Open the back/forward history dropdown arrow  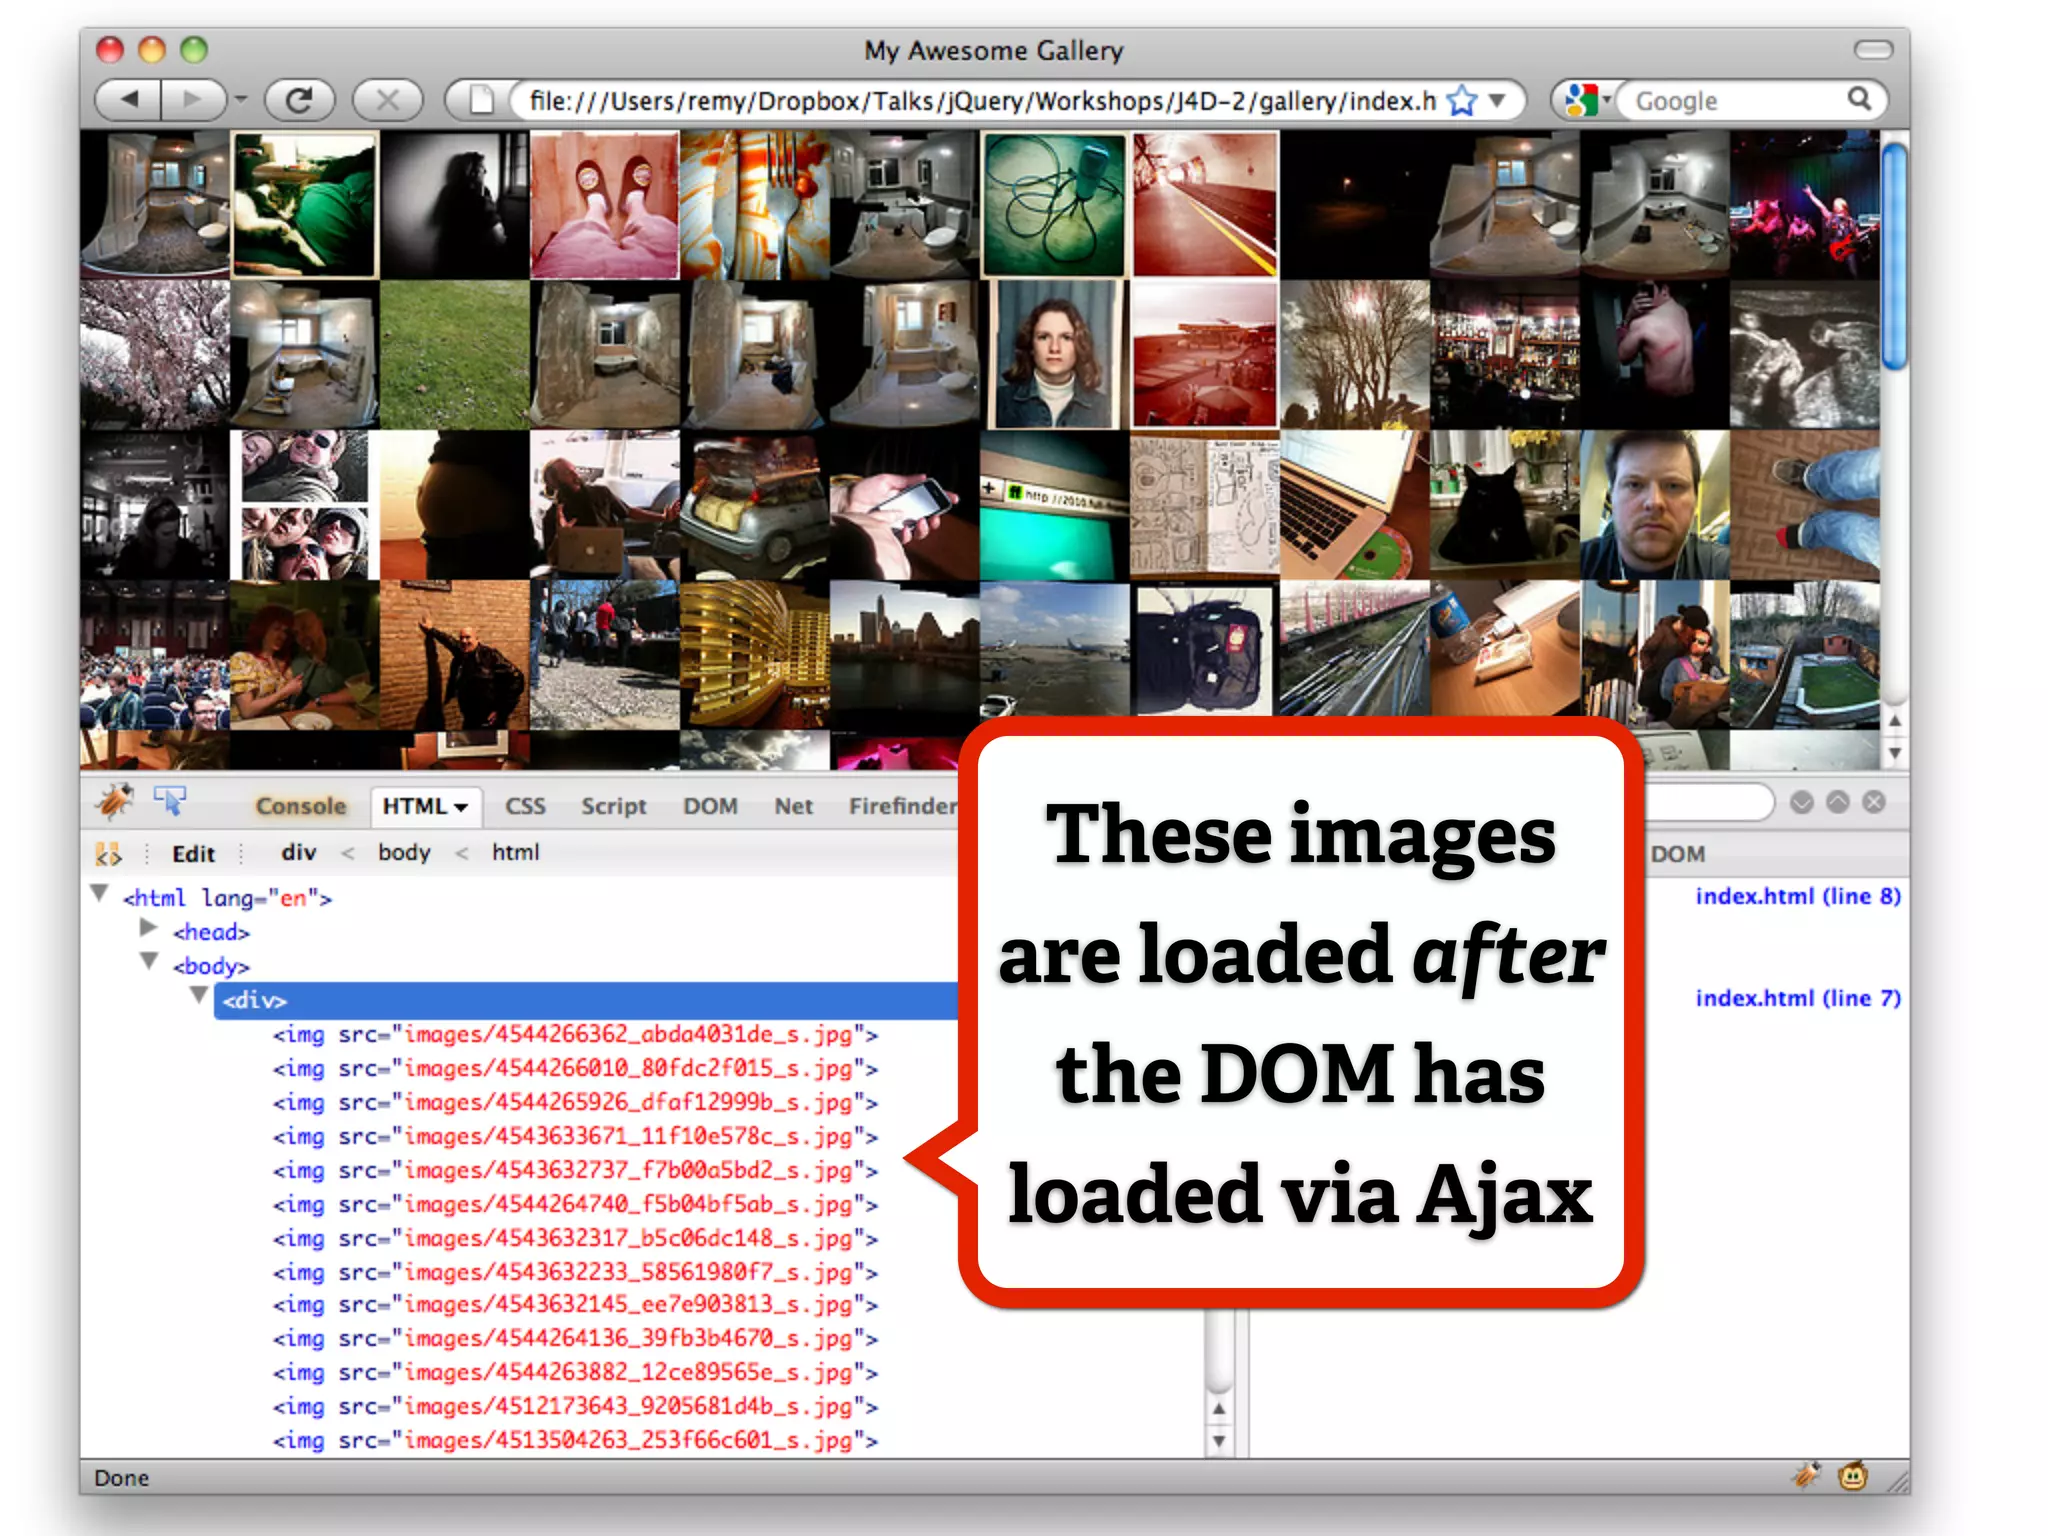[241, 100]
